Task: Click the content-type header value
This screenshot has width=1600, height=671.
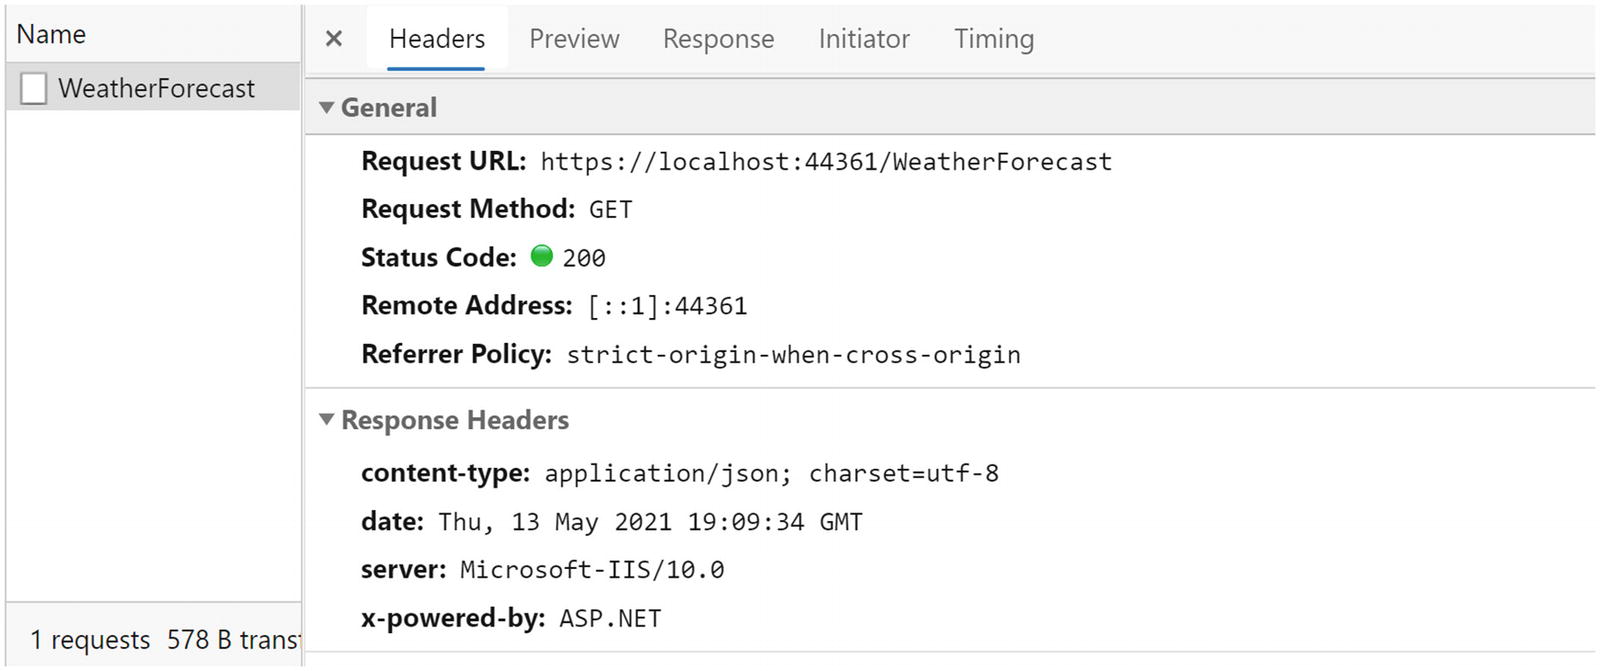Action: pyautogui.click(x=771, y=474)
